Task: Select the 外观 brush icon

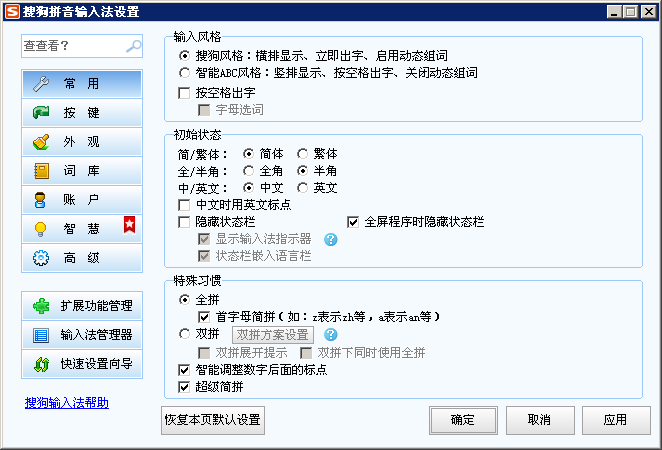Action: (41, 142)
